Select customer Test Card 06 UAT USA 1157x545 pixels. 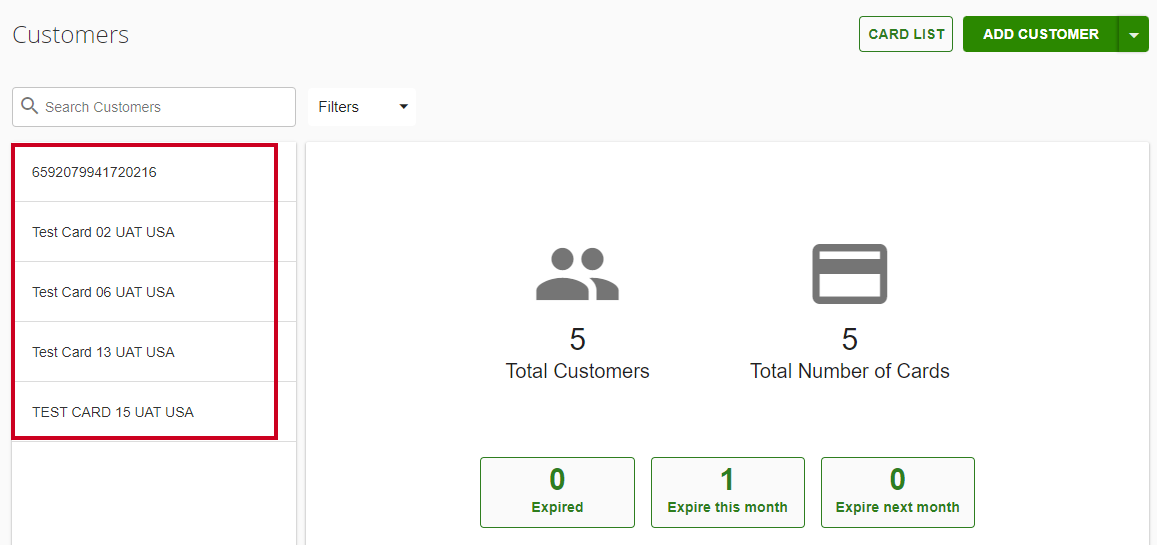tap(154, 291)
